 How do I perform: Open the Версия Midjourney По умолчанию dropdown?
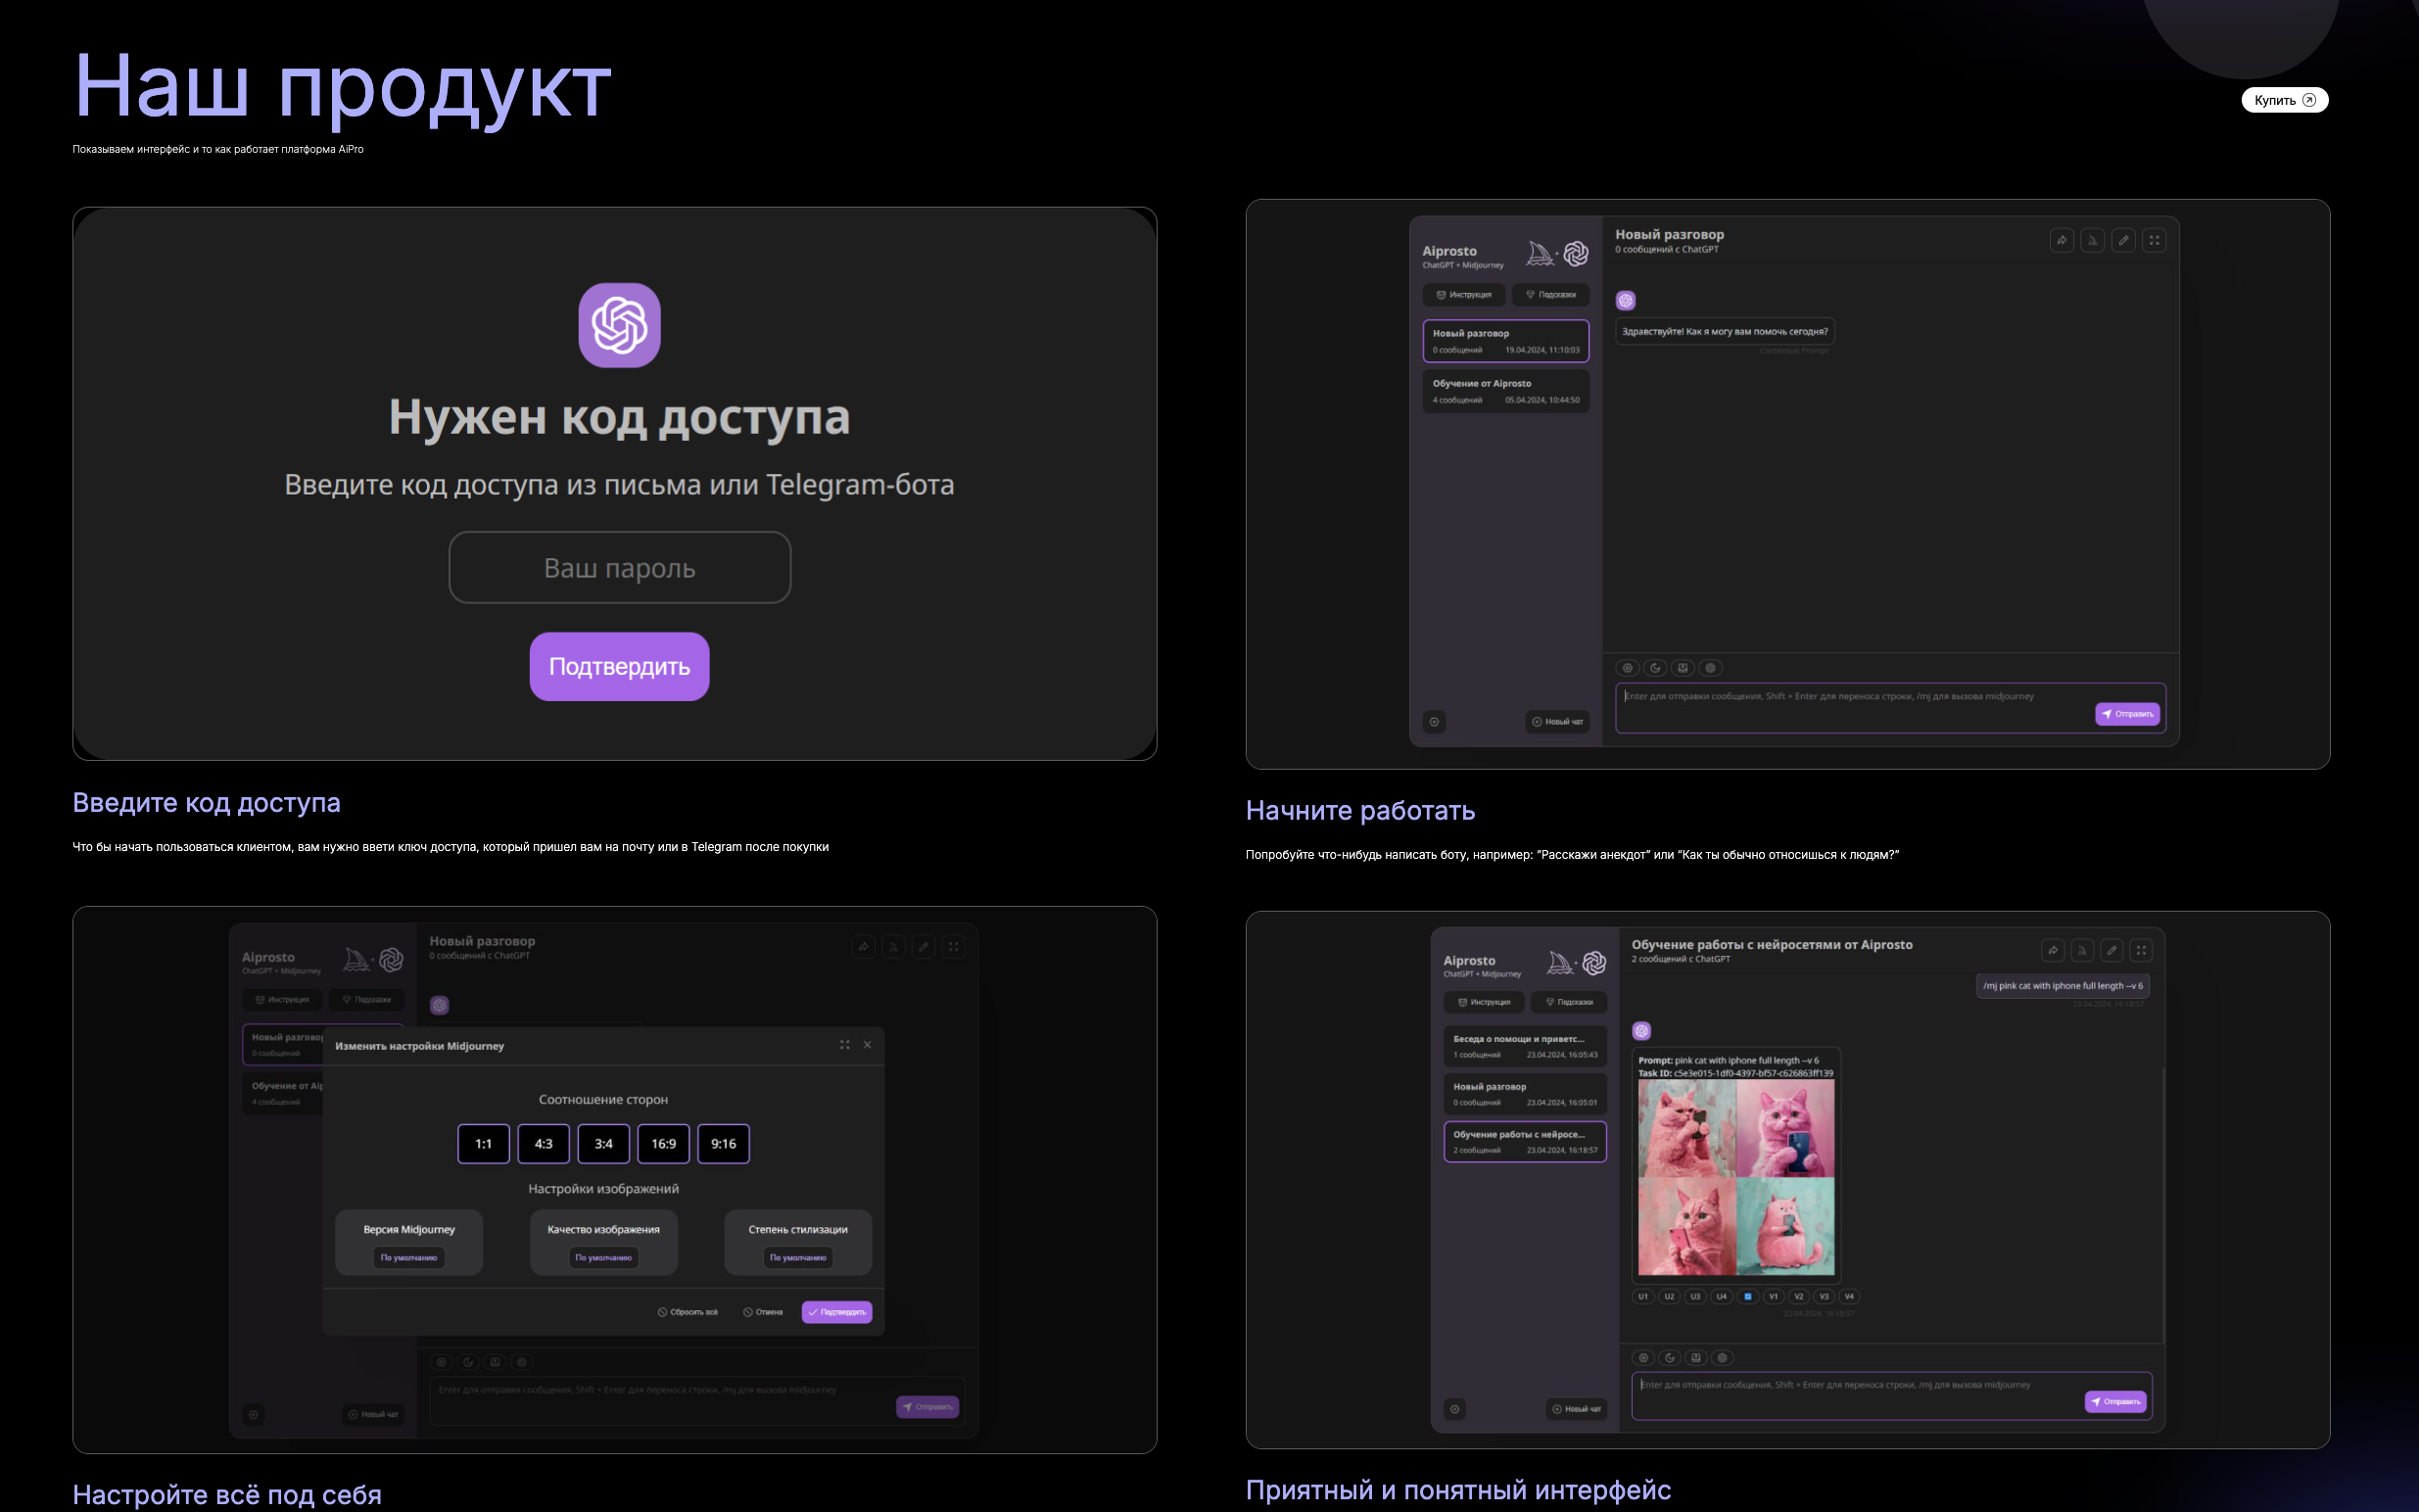tap(408, 1258)
